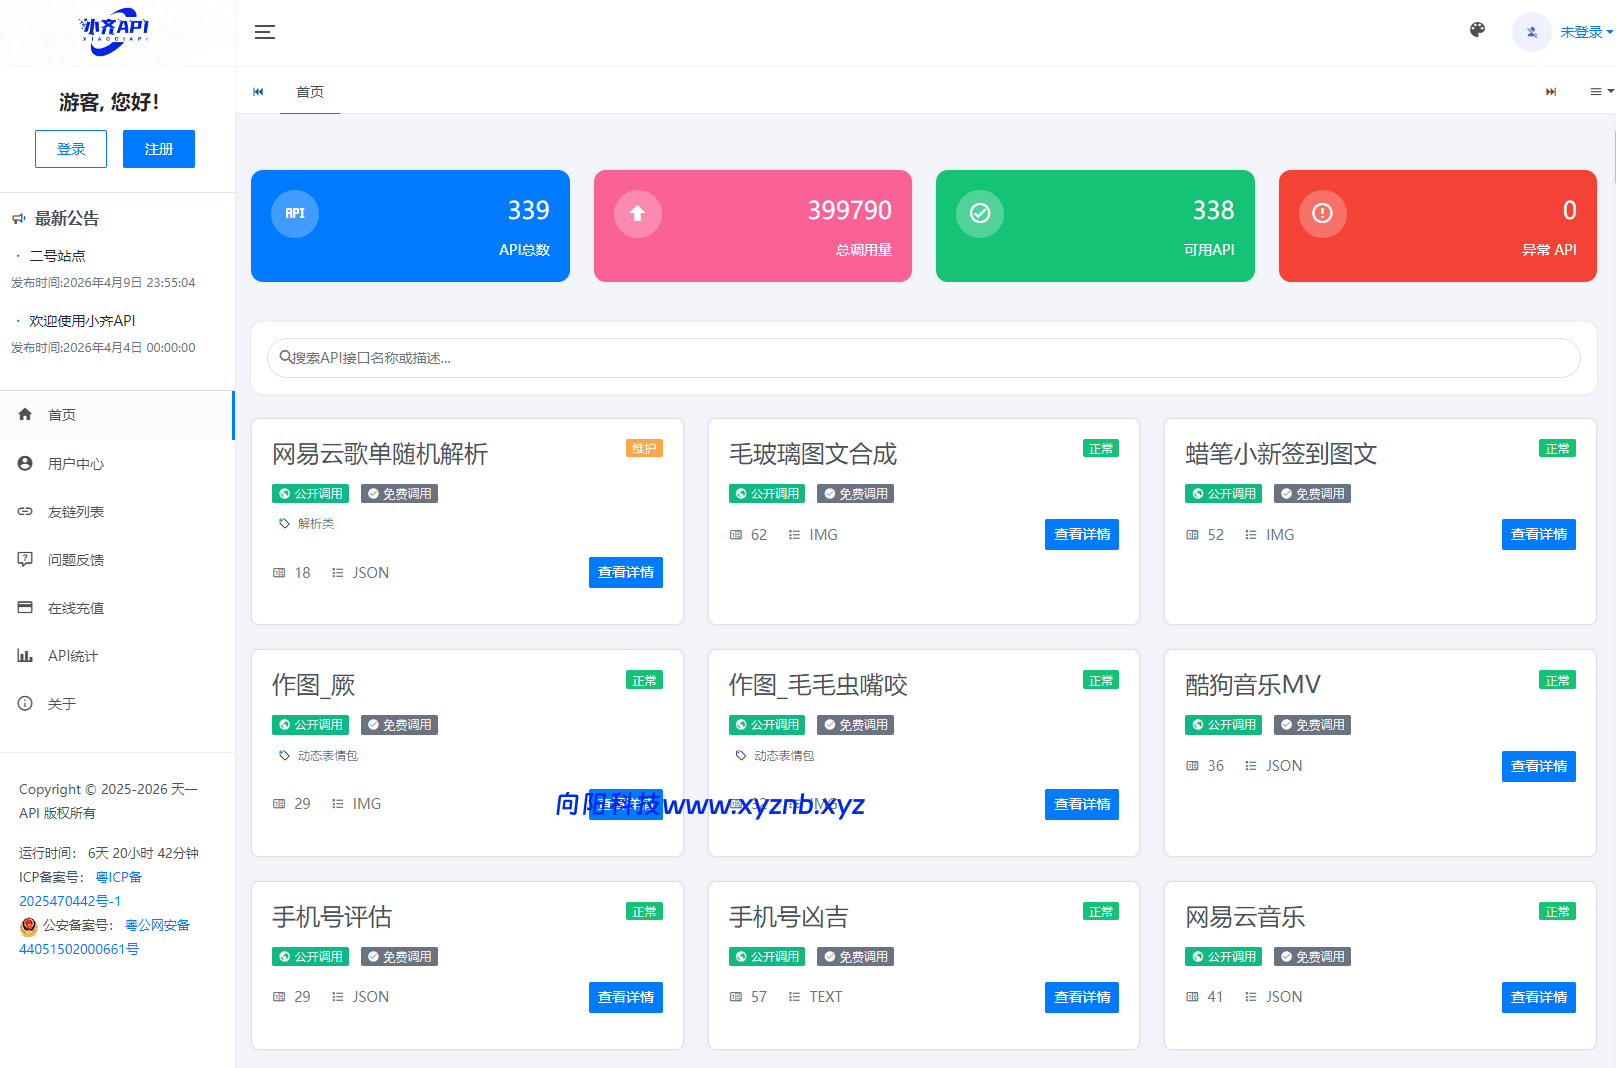This screenshot has height=1068, width=1616.
Task: Click the home icon beside 首页 in sidebar
Action: pos(25,414)
